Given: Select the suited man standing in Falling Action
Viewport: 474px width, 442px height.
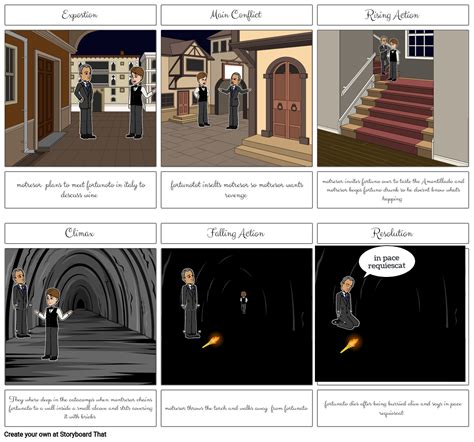Looking at the screenshot, I should pyautogui.click(x=190, y=303).
